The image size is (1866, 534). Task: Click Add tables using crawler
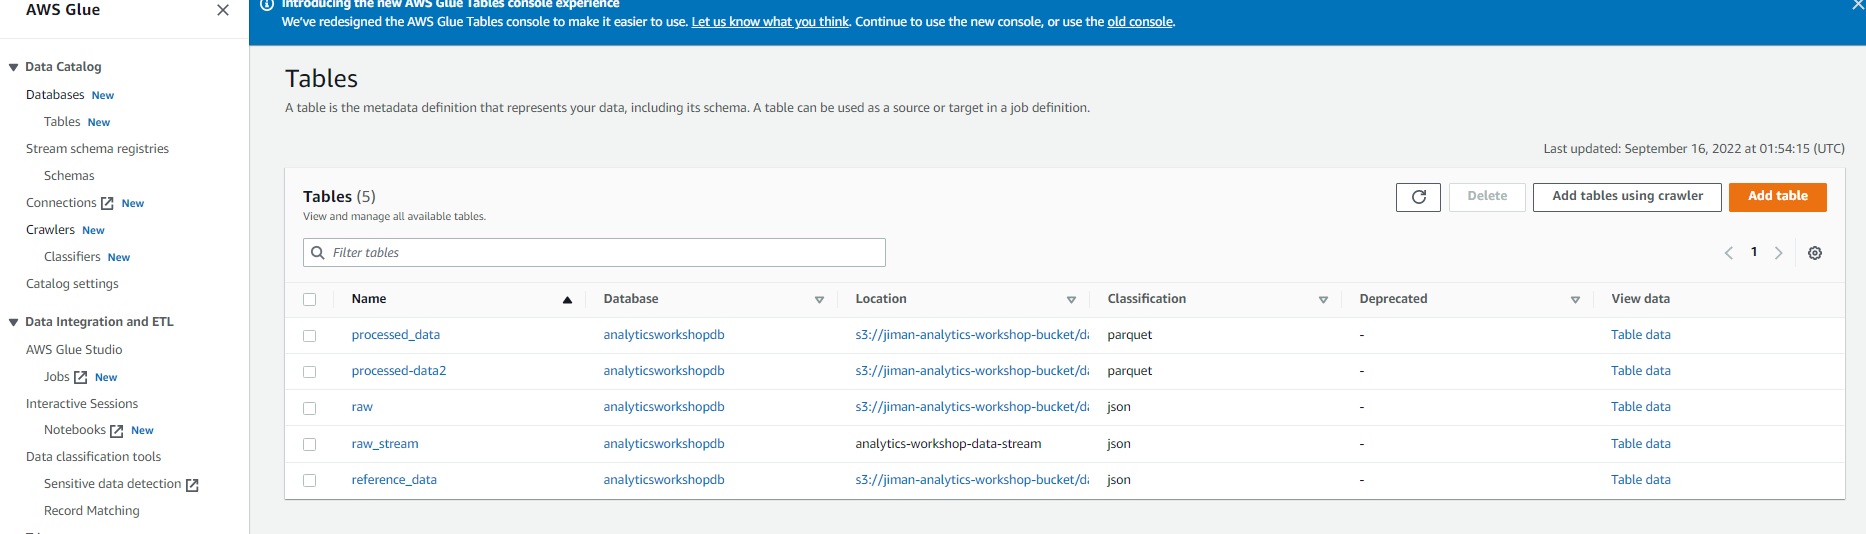click(1627, 197)
